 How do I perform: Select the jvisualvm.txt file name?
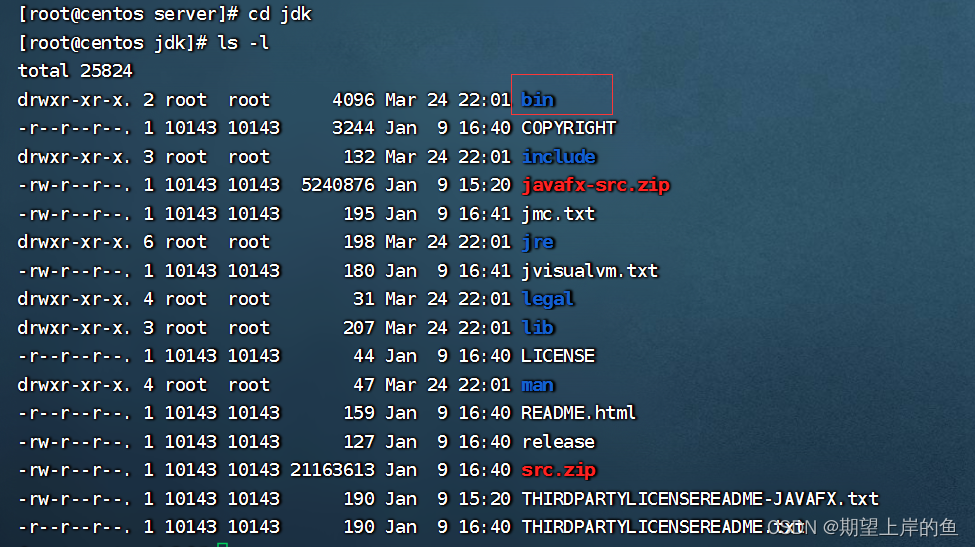589,271
